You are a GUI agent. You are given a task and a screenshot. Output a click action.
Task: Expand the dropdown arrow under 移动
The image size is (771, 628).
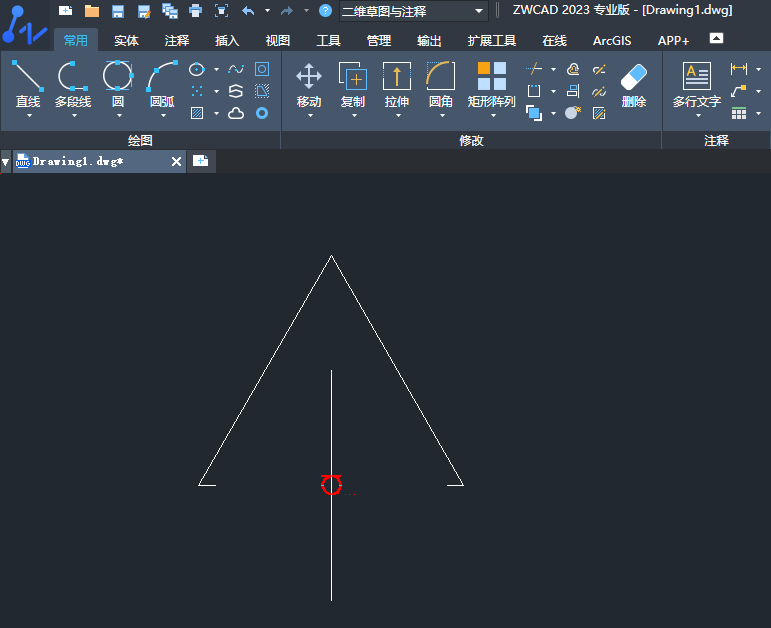[310, 116]
